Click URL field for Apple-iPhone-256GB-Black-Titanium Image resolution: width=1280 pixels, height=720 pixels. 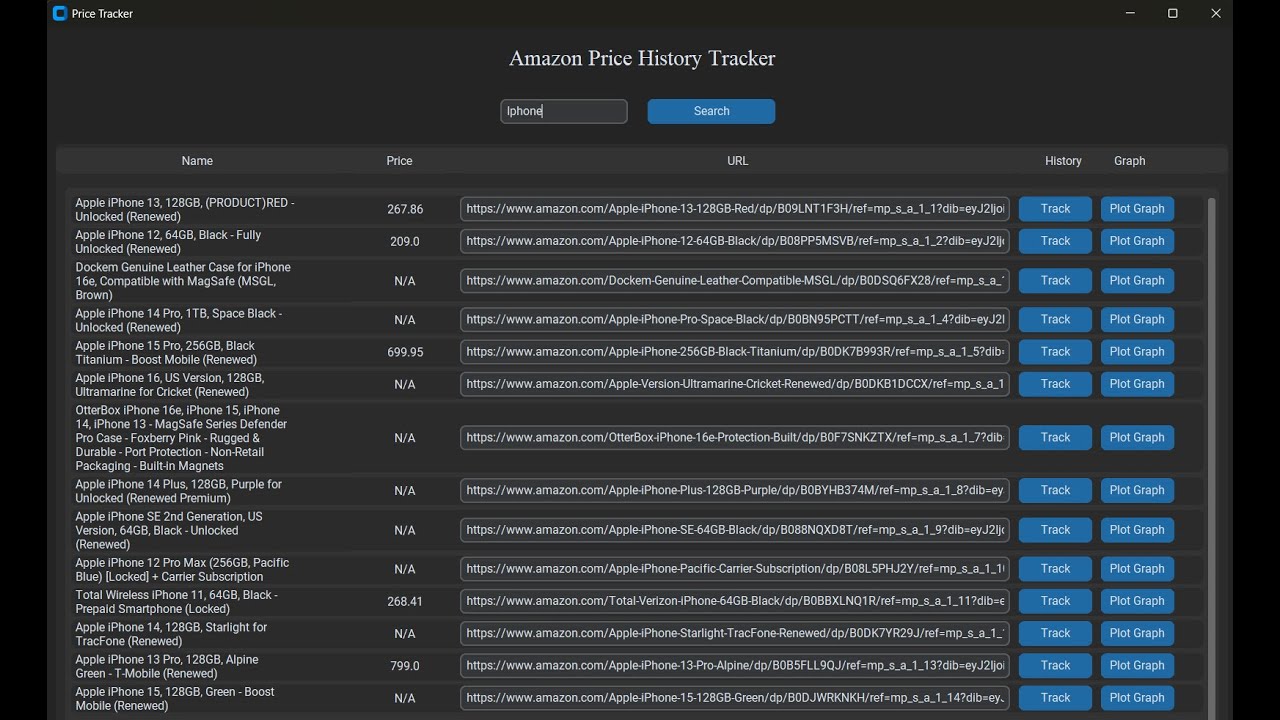coord(734,352)
